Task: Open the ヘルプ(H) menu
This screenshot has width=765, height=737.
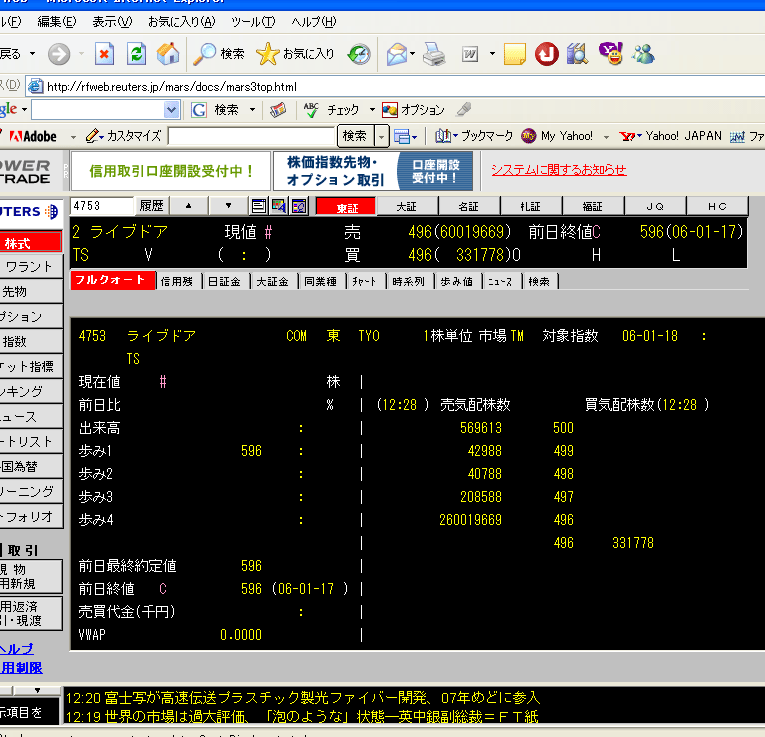Action: 314,22
